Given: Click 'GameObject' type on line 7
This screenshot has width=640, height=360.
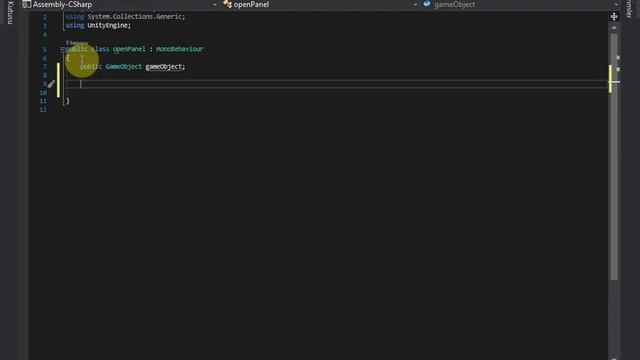Looking at the screenshot, I should tap(124, 67).
